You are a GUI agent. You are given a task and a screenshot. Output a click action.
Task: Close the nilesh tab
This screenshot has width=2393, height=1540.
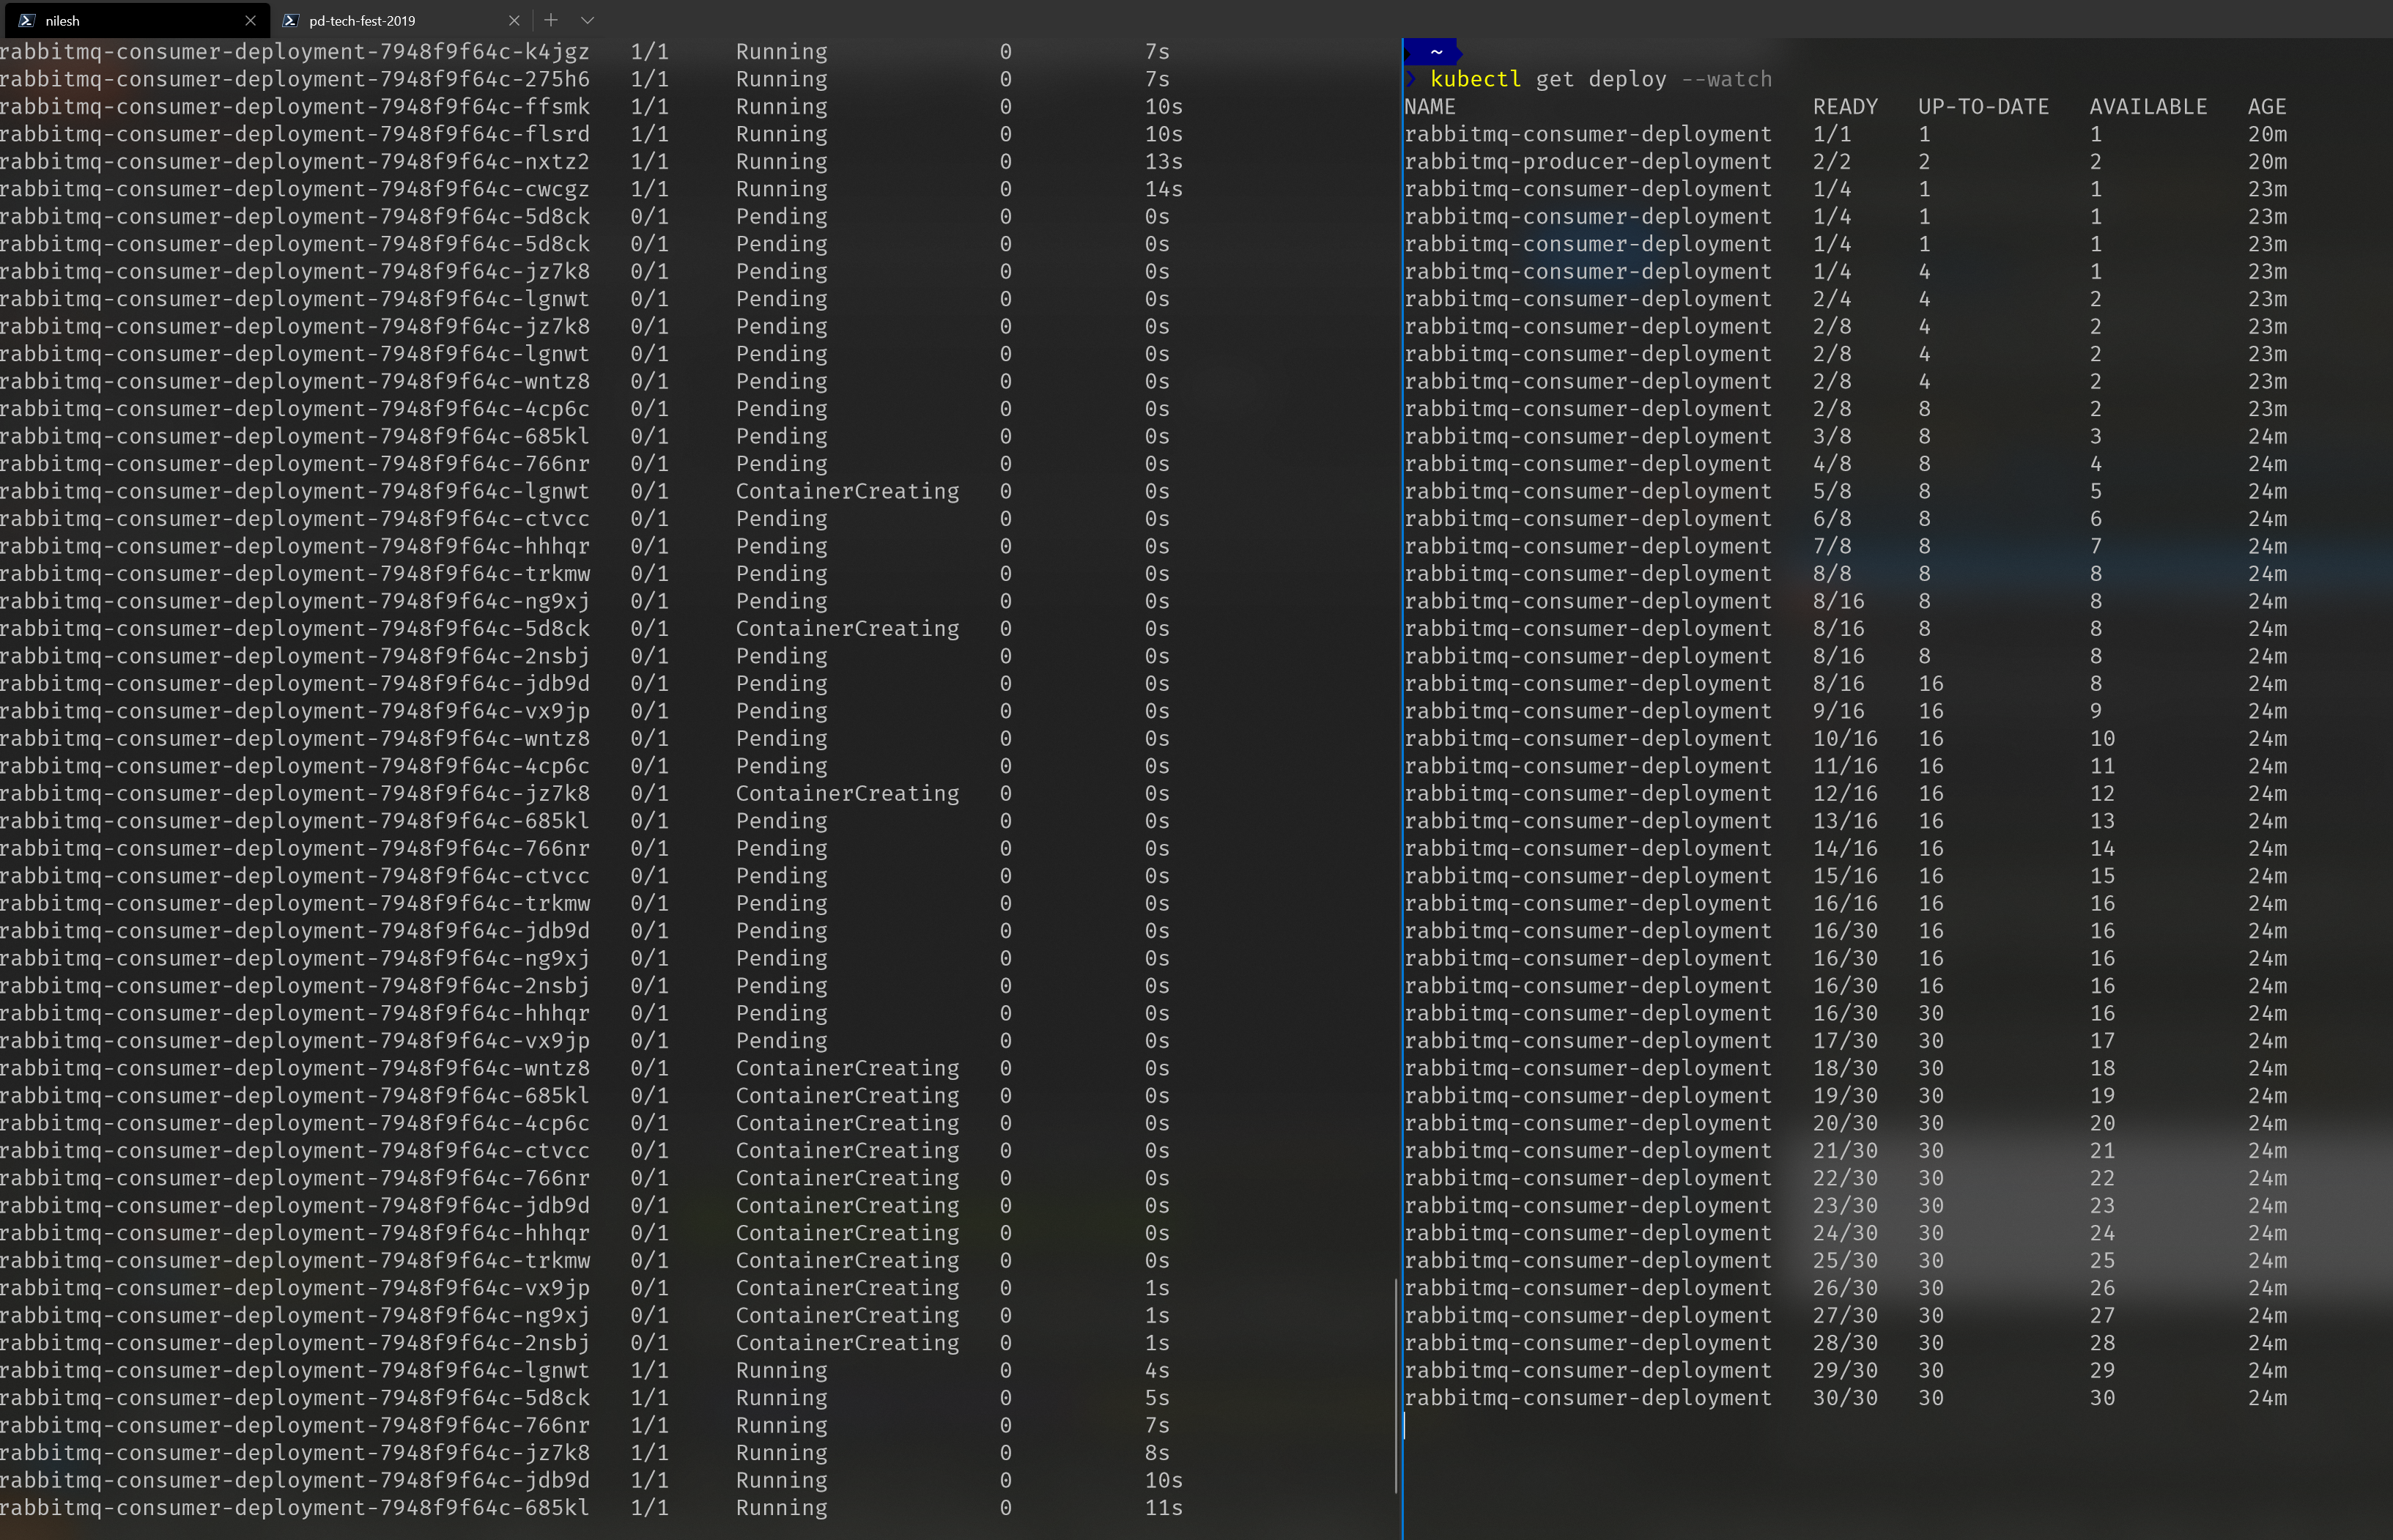point(250,20)
